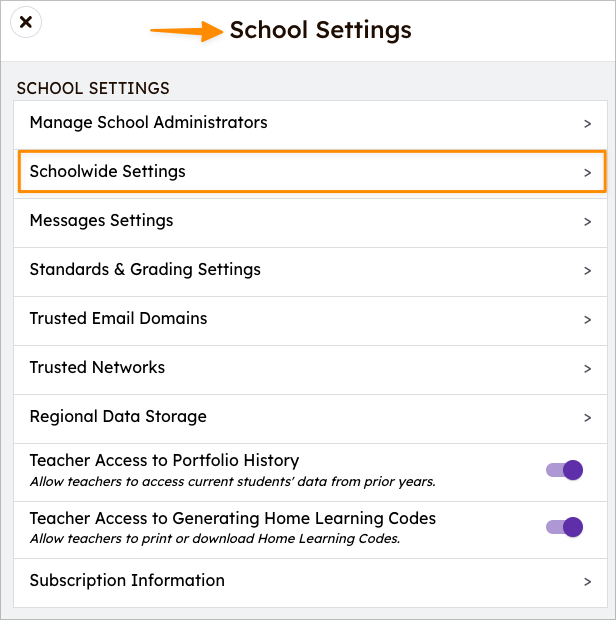Click chevron for Trusted Email Domains
This screenshot has height=620, width=616.
pyautogui.click(x=588, y=320)
